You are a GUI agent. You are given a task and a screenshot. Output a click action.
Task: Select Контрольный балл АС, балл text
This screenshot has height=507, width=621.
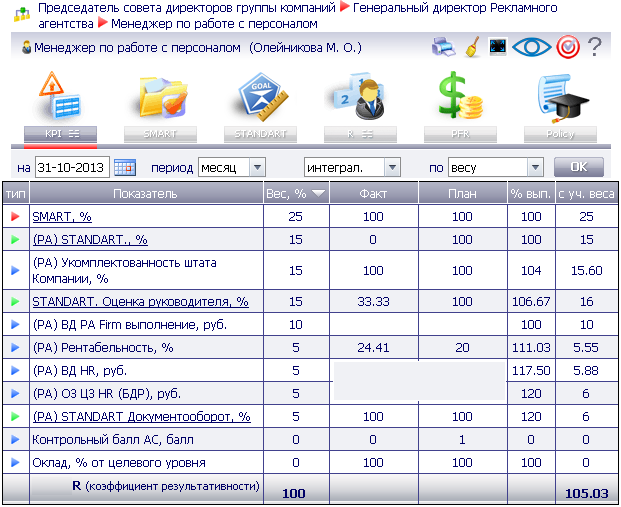point(113,440)
